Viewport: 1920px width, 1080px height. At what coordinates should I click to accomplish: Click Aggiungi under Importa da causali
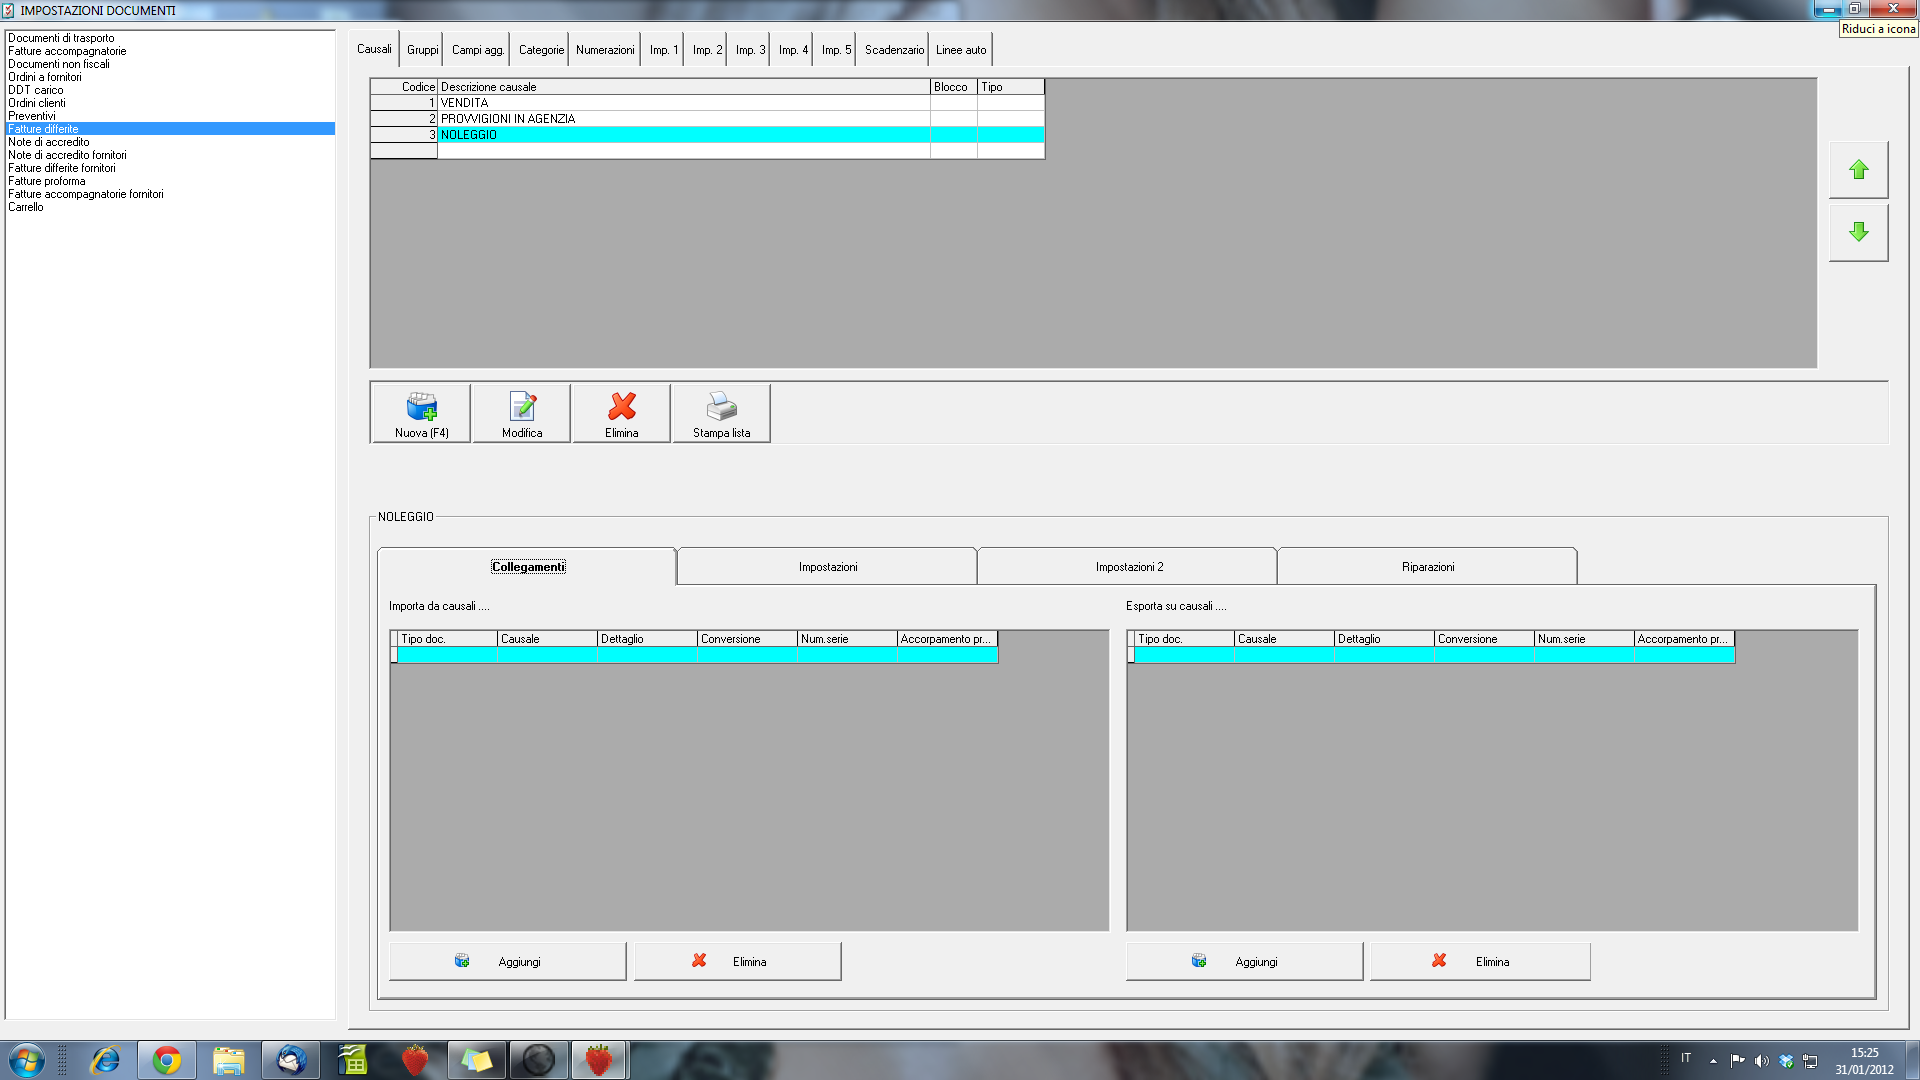(507, 961)
